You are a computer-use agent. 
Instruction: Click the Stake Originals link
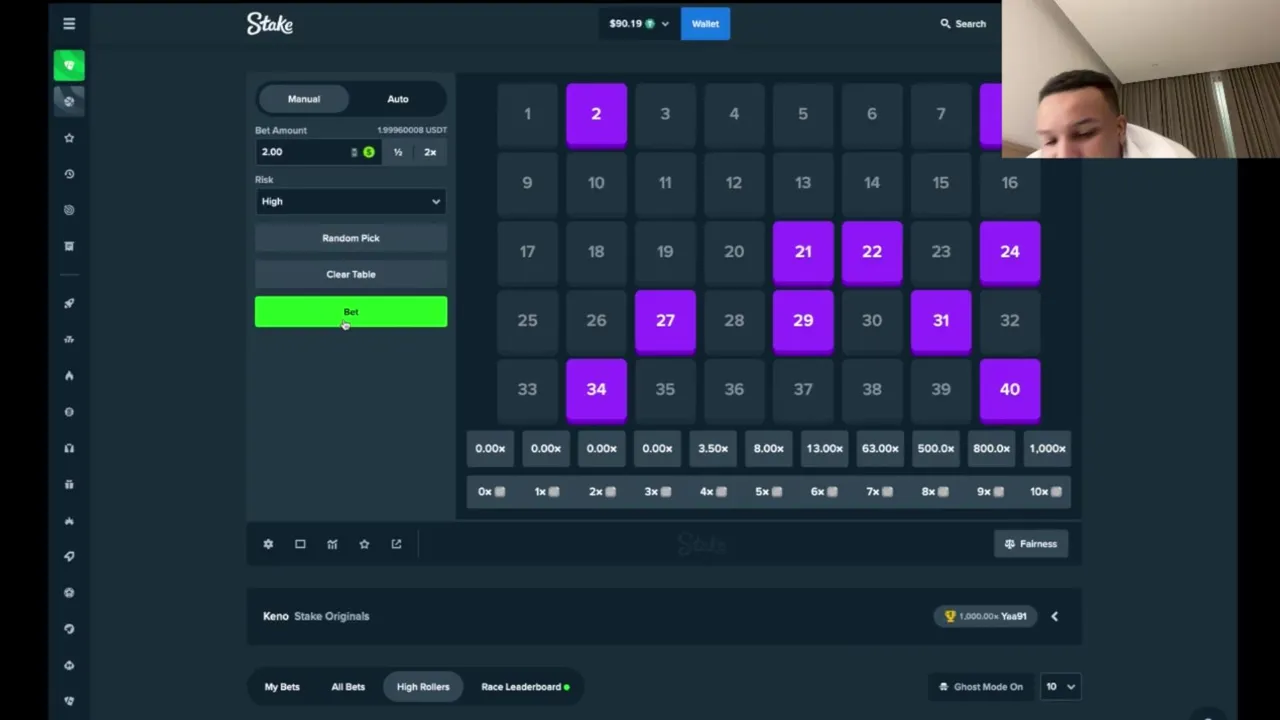(x=332, y=616)
